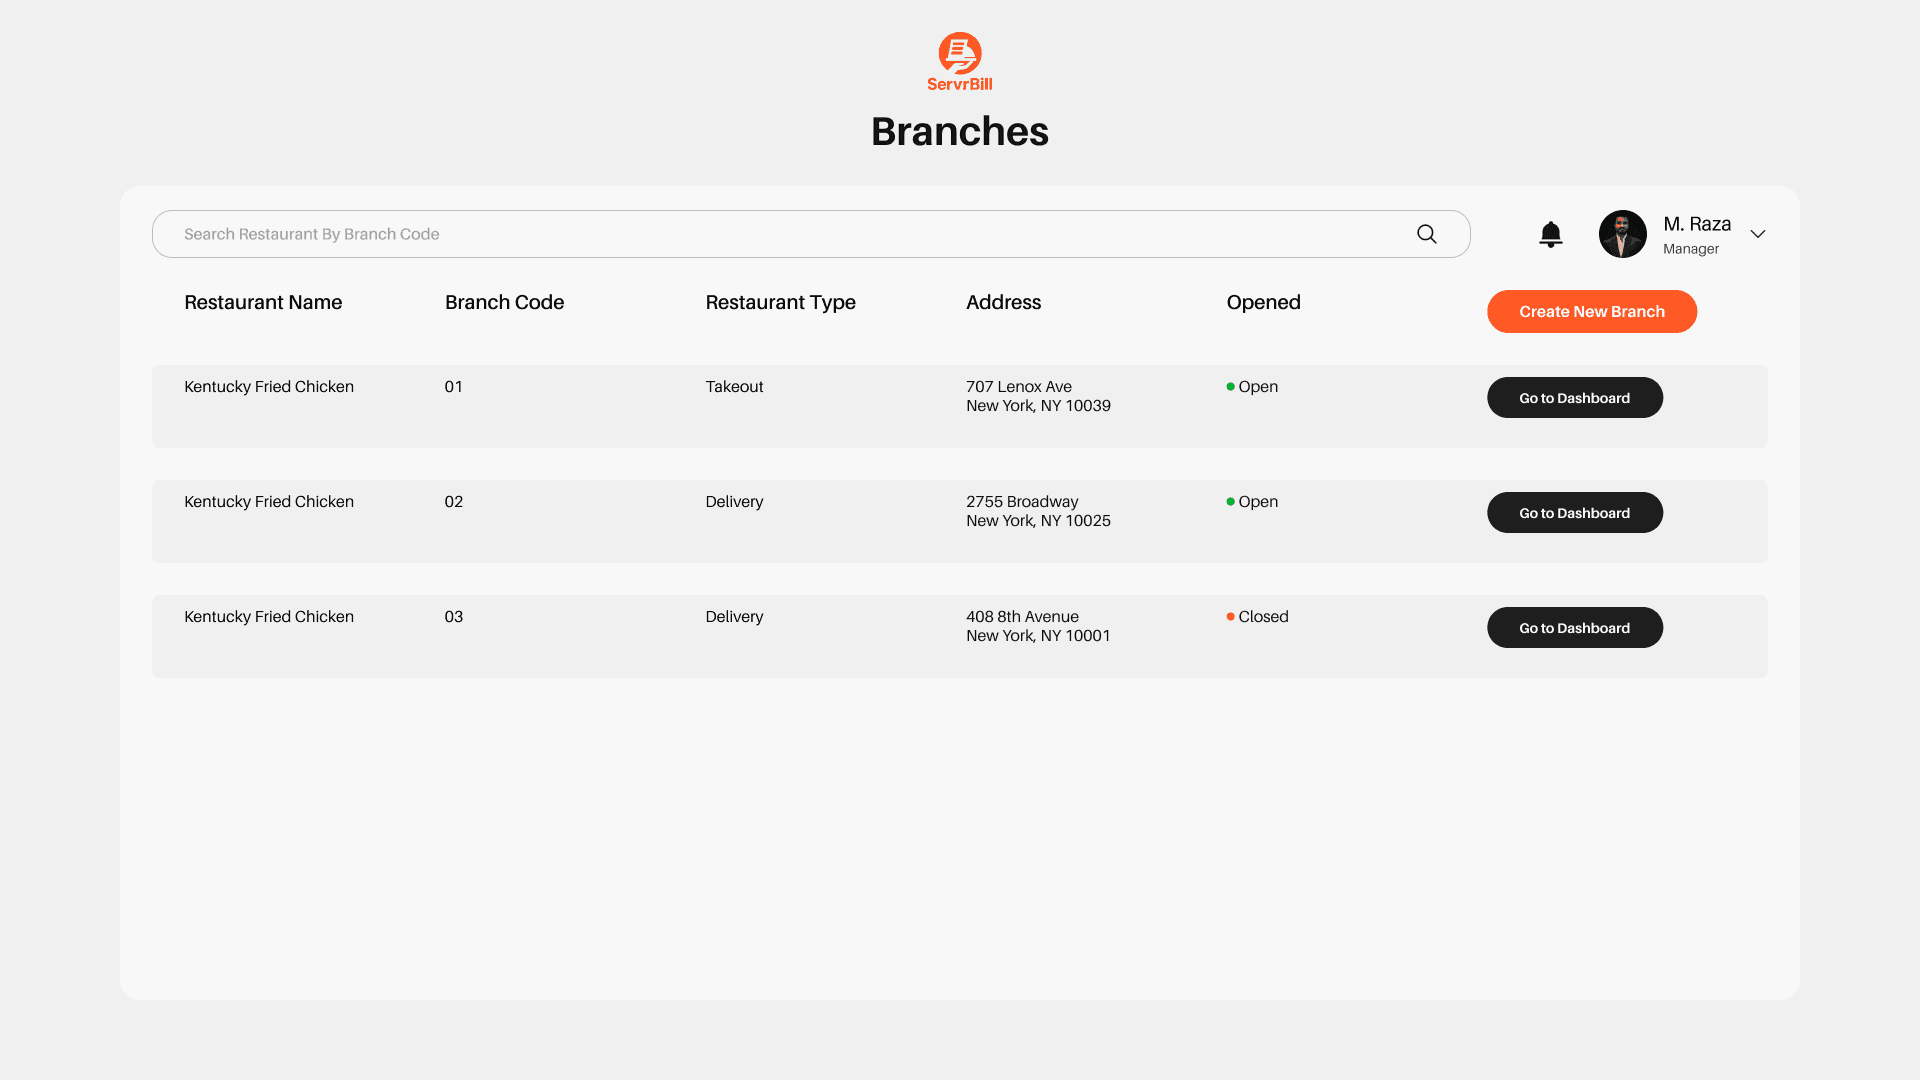Expand the M. Raza account dropdown chevron
The image size is (1920, 1080).
coord(1757,234)
